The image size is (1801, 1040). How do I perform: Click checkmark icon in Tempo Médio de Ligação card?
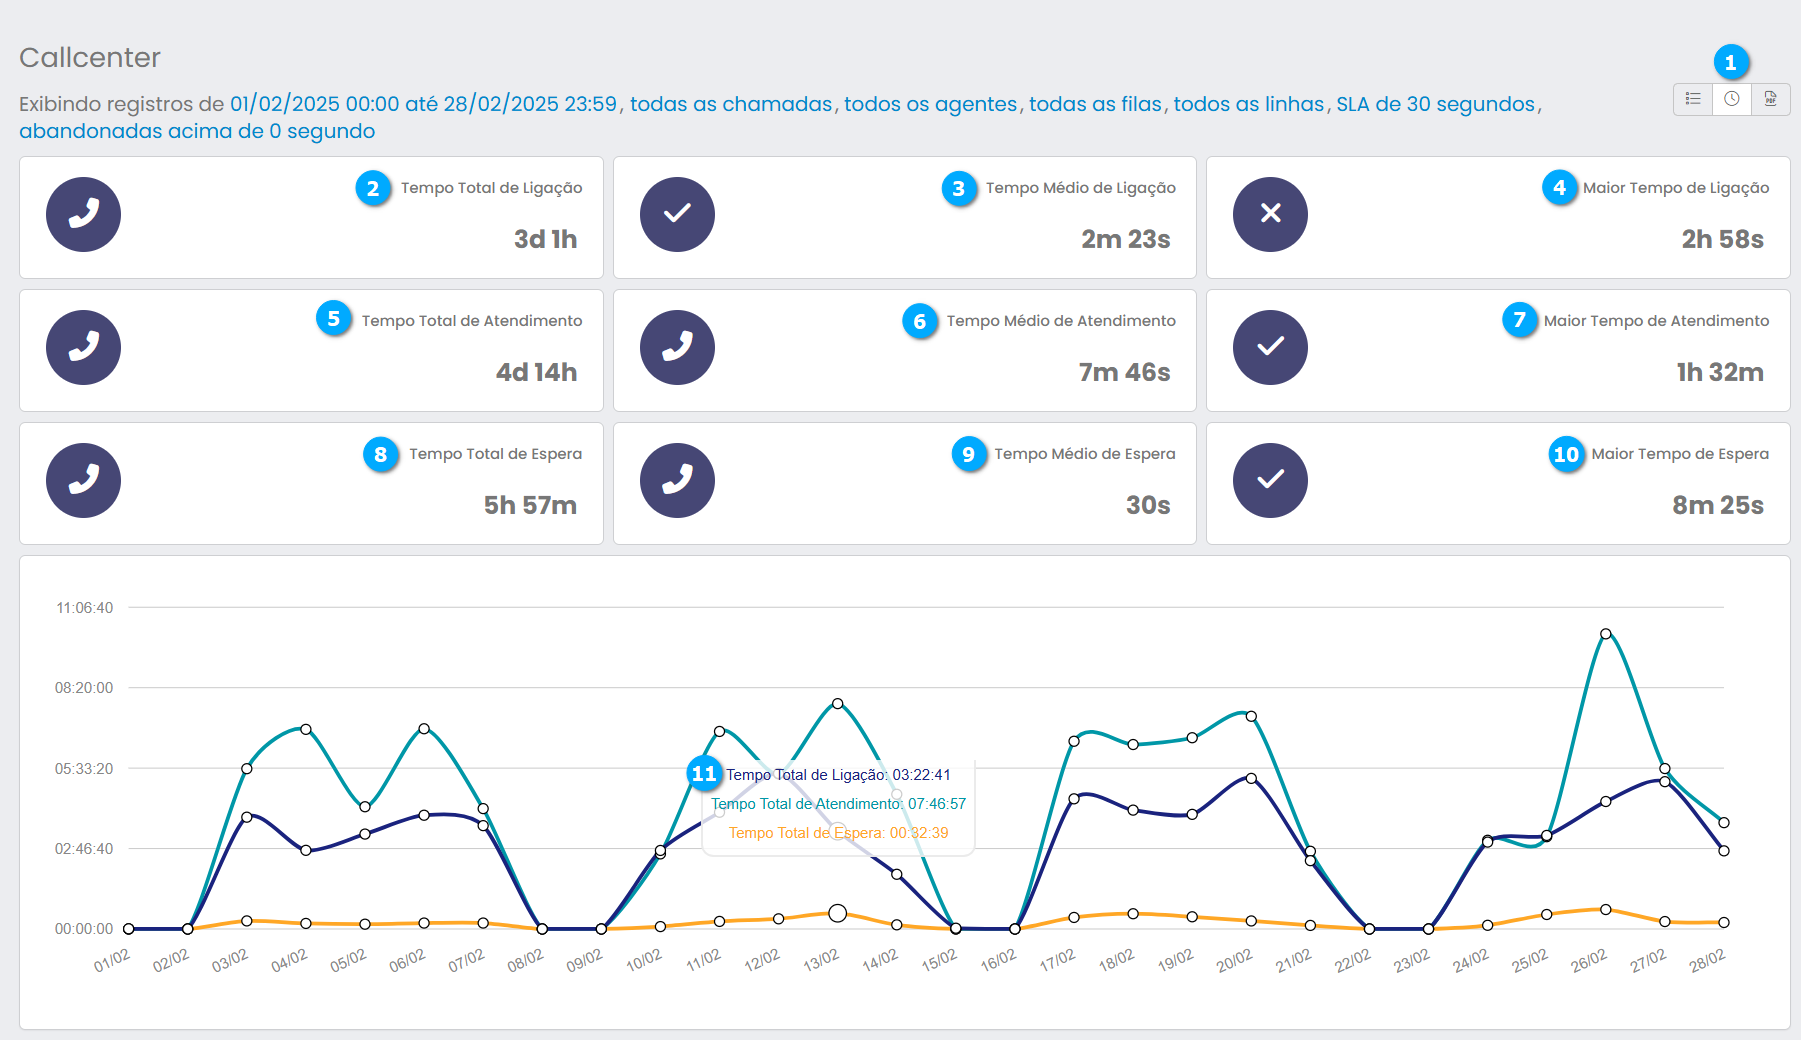point(677,214)
